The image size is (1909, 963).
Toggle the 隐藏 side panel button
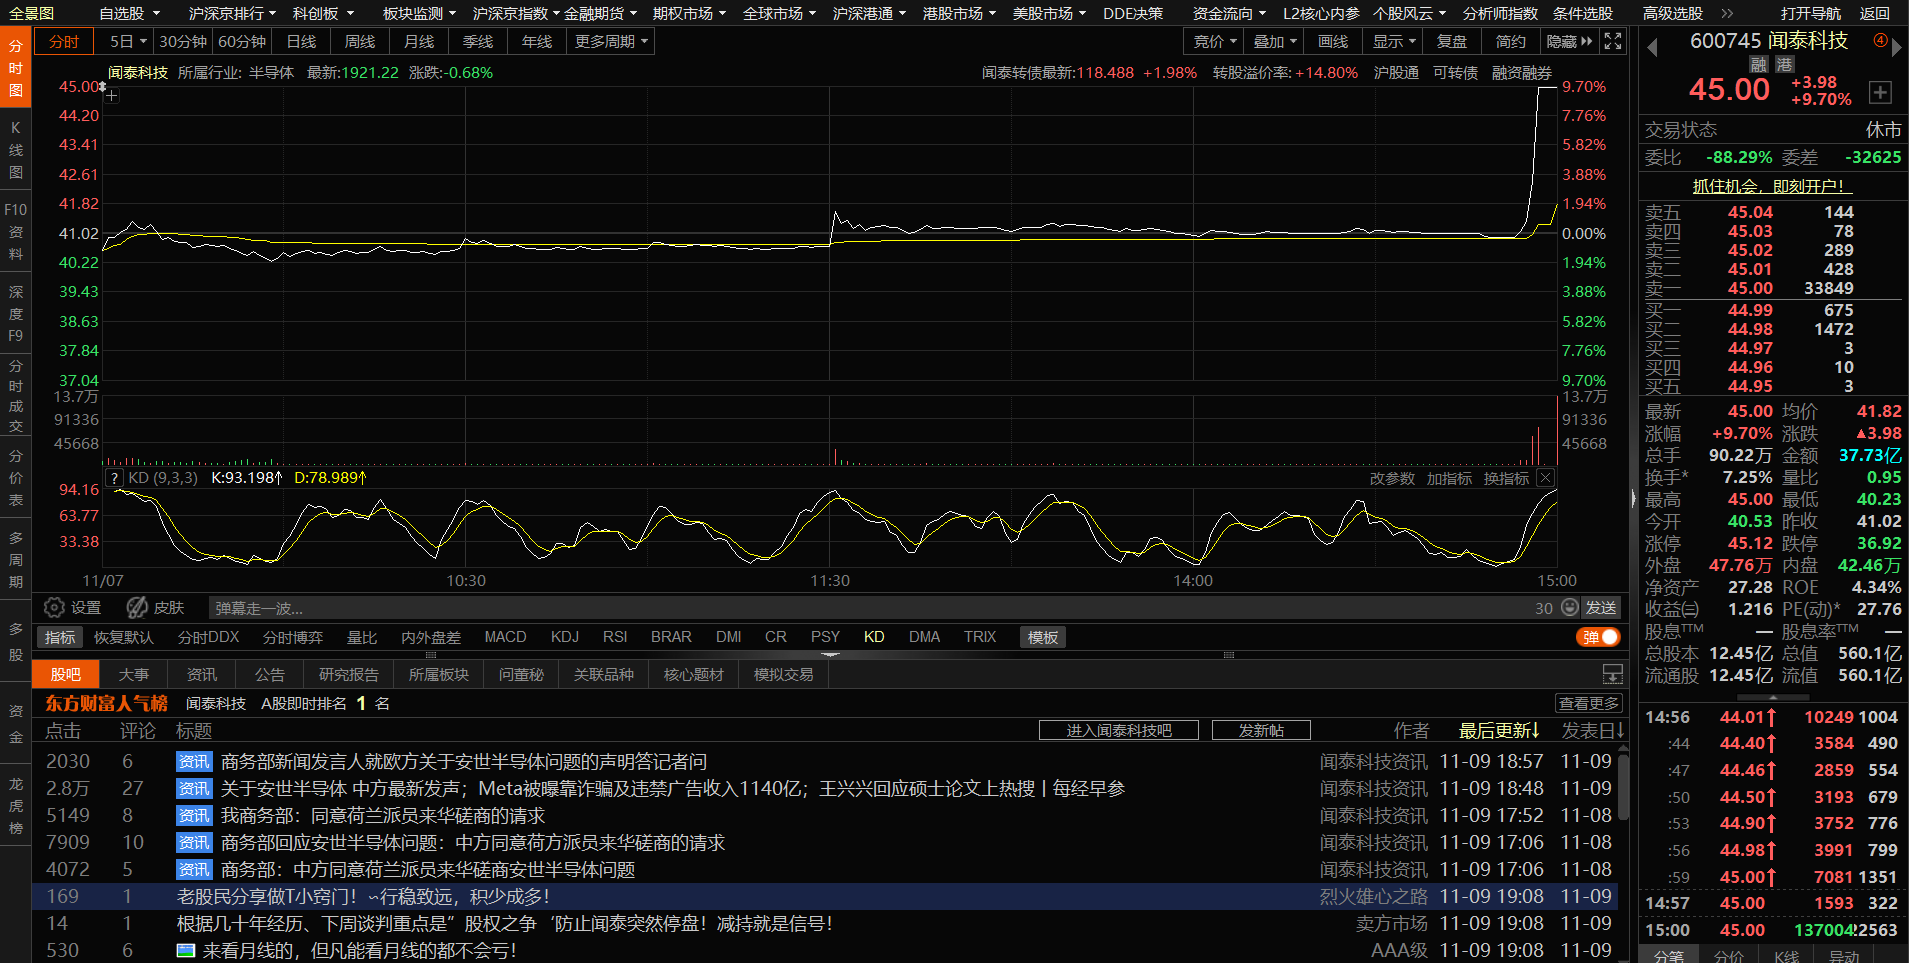1568,41
